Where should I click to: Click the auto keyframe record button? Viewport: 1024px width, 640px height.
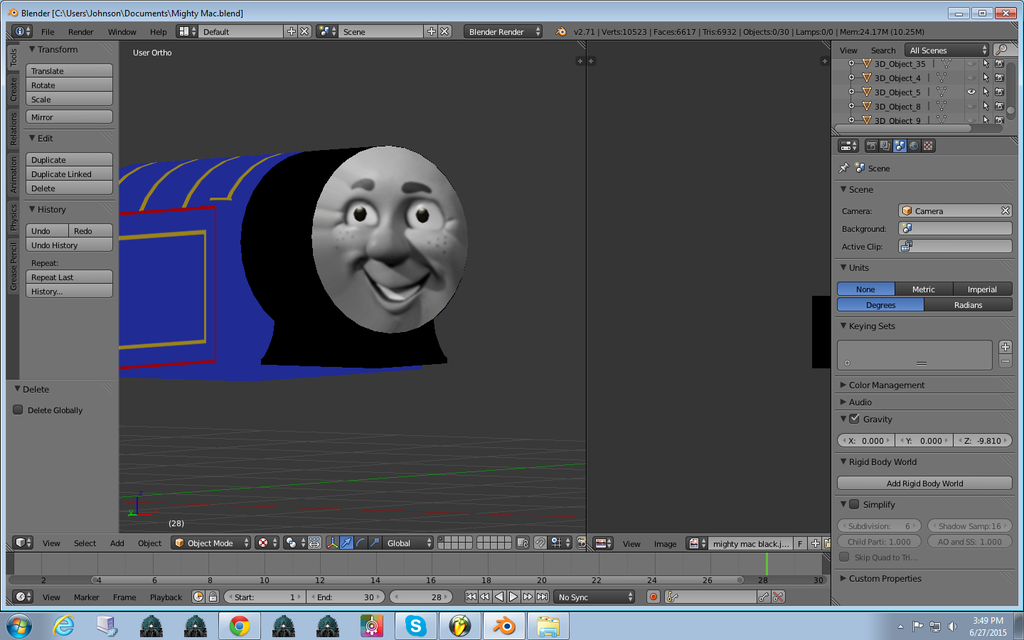(x=652, y=596)
